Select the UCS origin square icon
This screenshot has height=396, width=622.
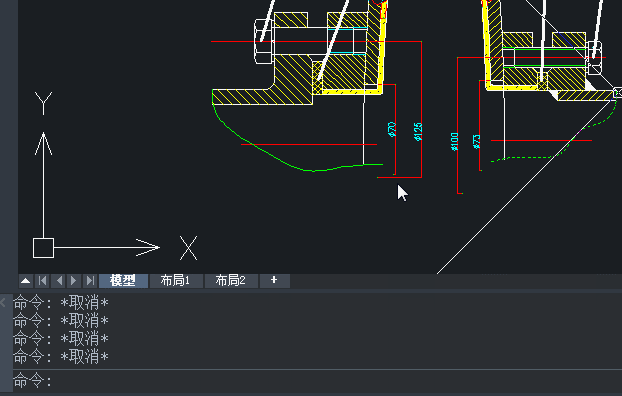(x=43, y=248)
